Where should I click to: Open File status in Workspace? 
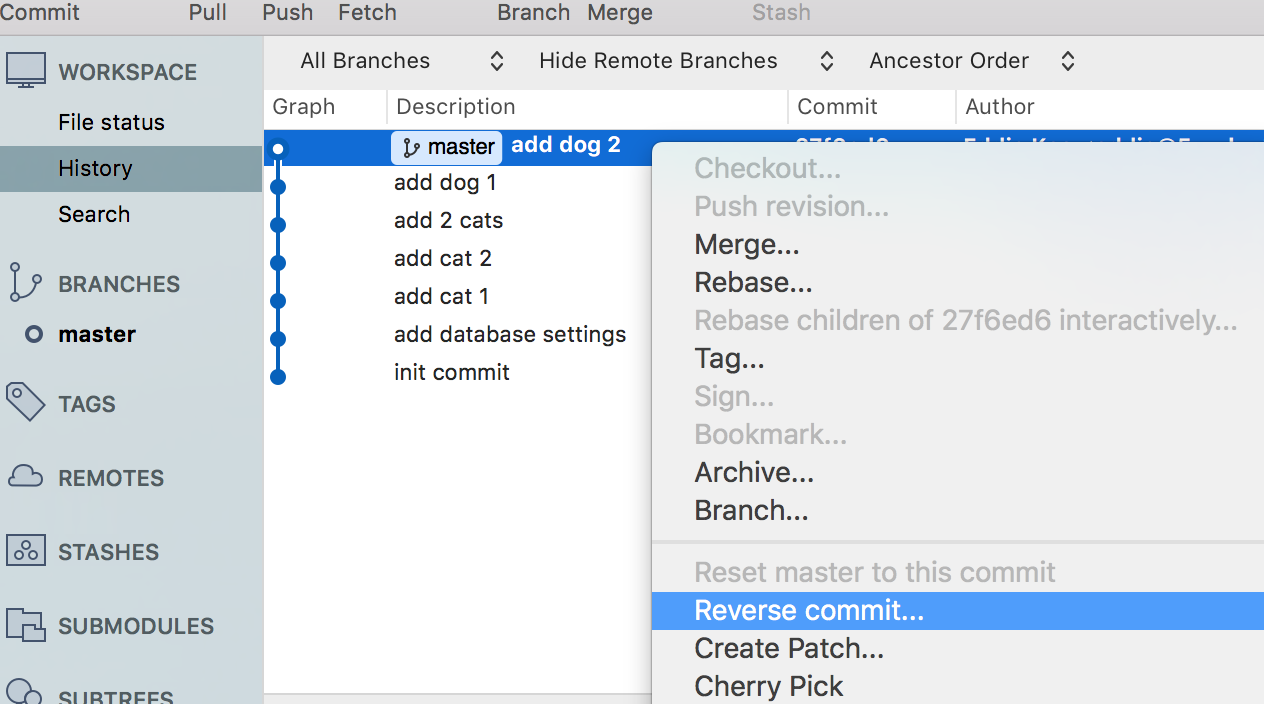(111, 122)
